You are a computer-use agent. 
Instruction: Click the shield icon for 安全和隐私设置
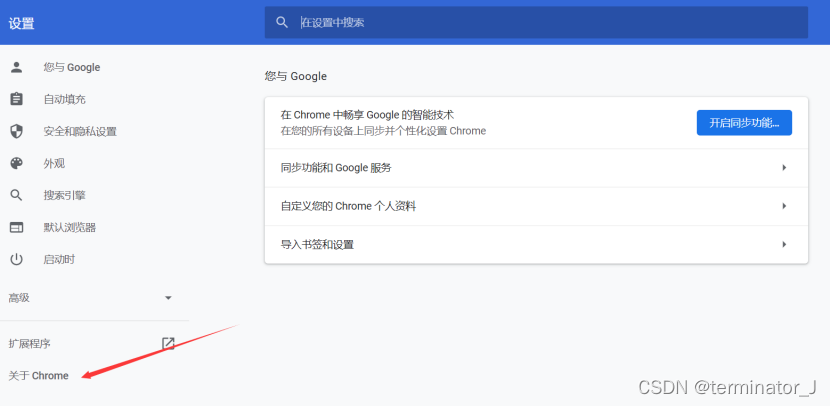[x=17, y=131]
